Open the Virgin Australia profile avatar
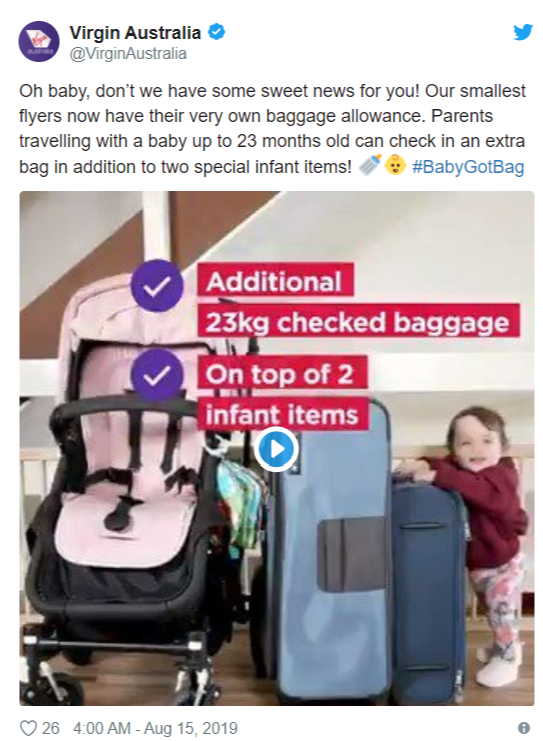The image size is (543, 741). tap(39, 42)
